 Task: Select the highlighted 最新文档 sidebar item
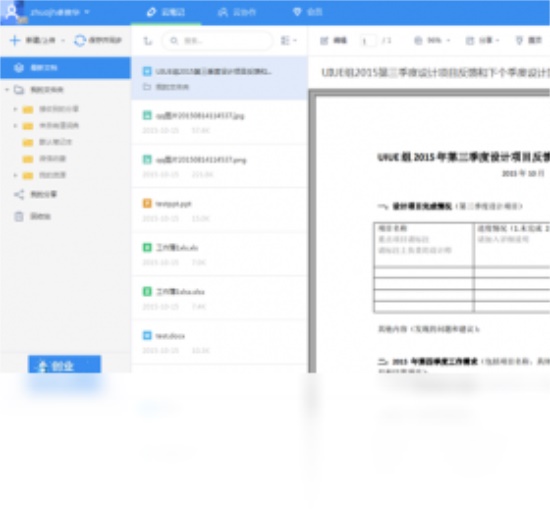pyautogui.click(x=66, y=67)
